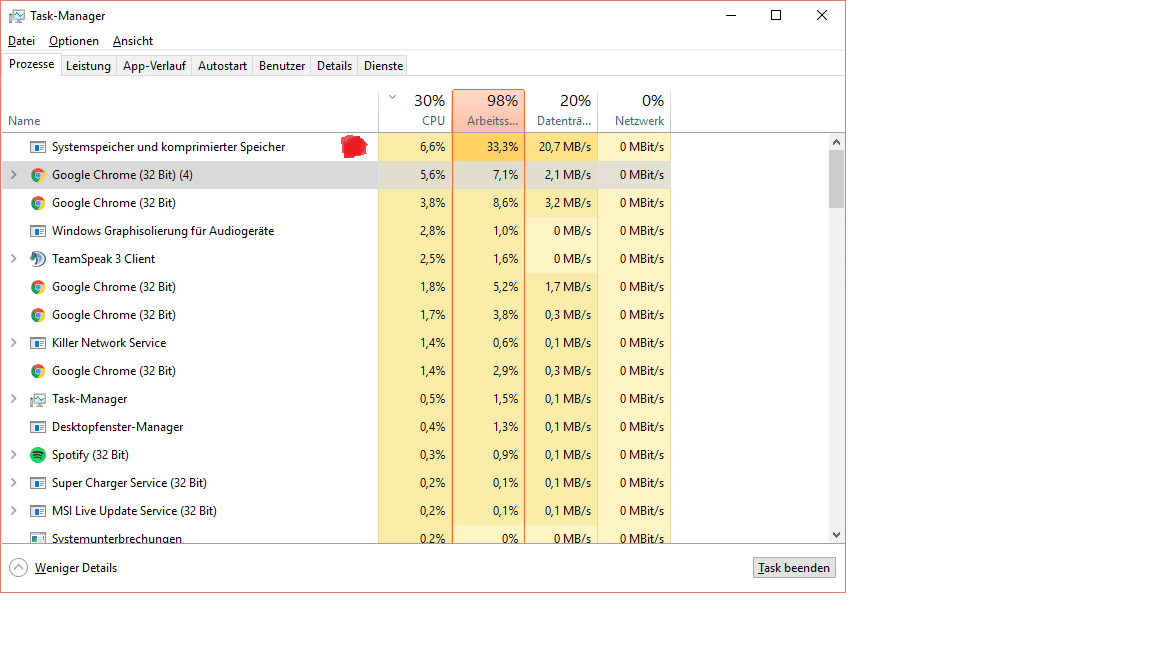Click the Weniger Details circular arrow icon
Image resolution: width=1152 pixels, height=648 pixels.
click(18, 568)
